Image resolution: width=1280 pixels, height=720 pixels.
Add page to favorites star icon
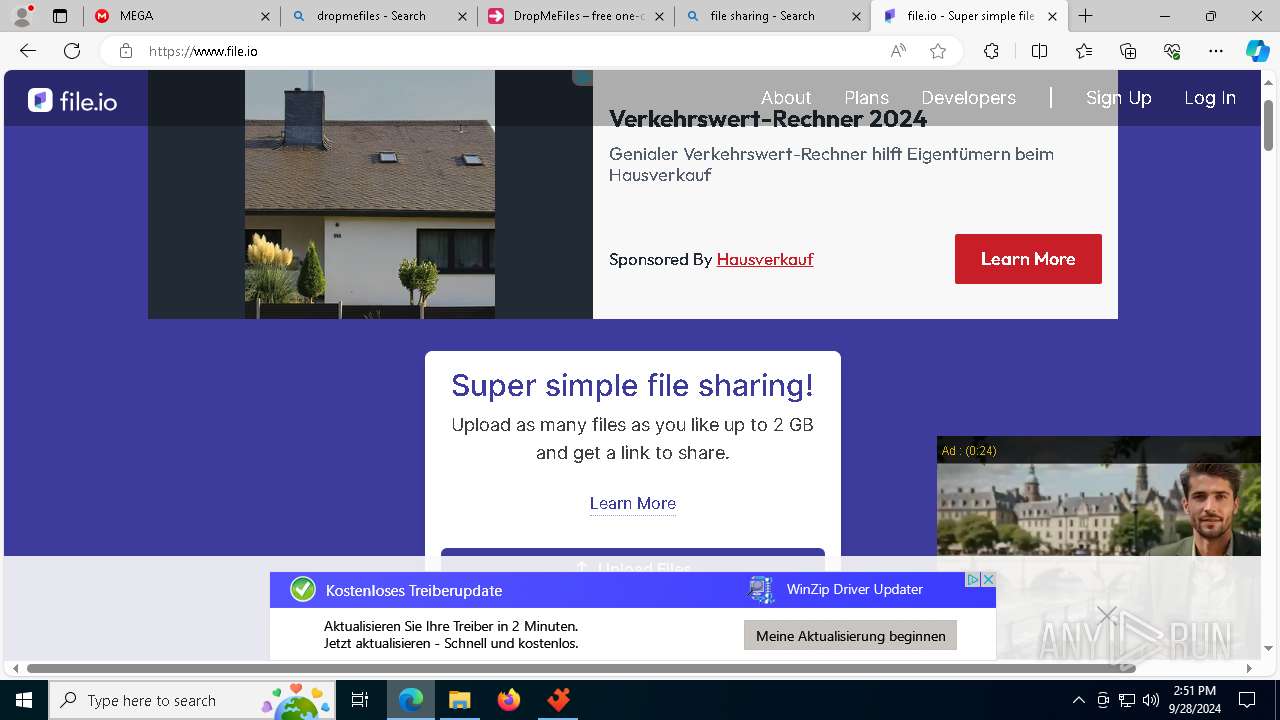pos(938,51)
